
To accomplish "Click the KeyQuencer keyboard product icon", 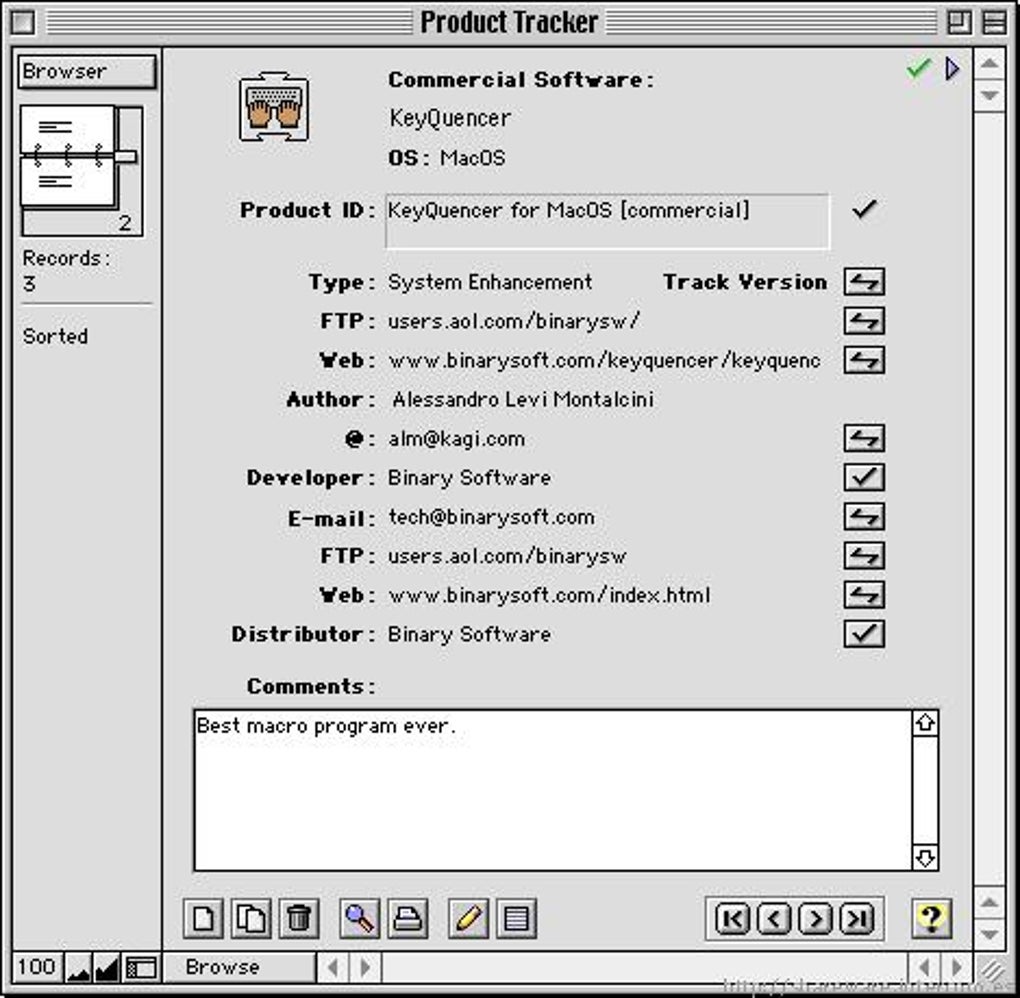I will click(x=274, y=107).
